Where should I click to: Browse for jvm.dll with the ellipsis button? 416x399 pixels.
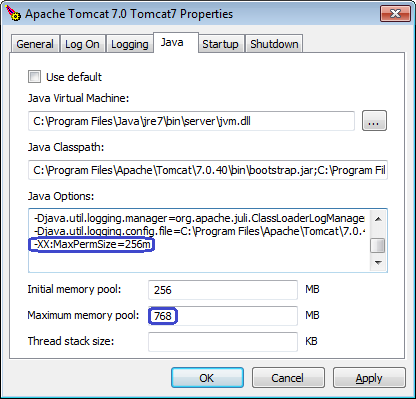(374, 121)
